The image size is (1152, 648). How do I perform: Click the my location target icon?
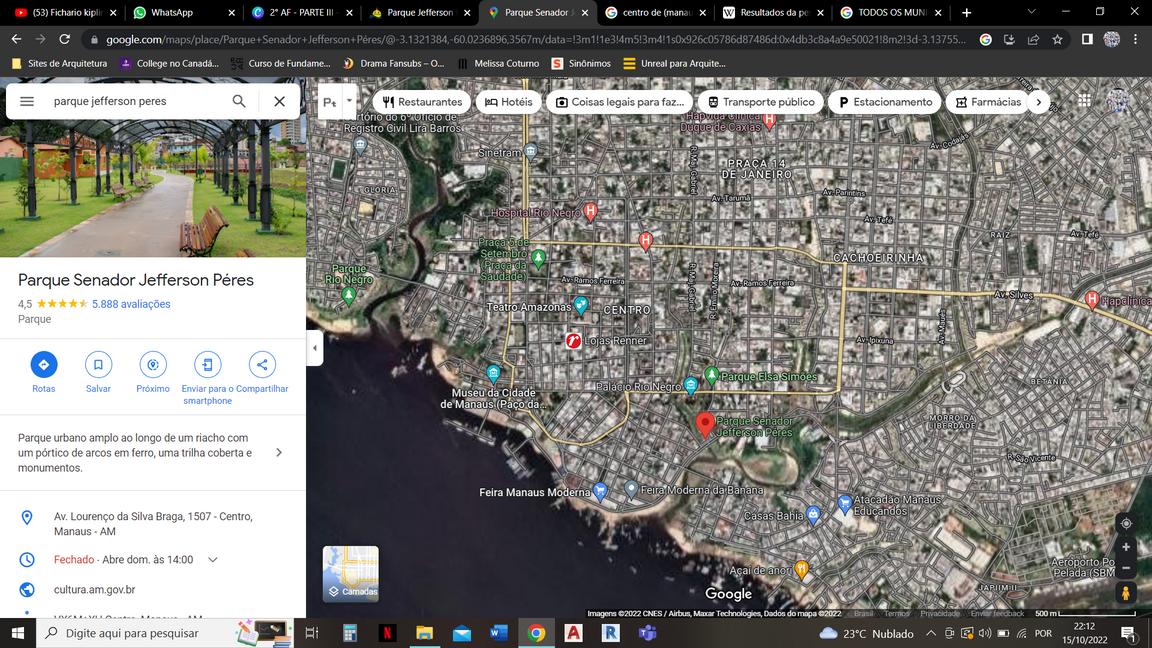coord(1126,524)
